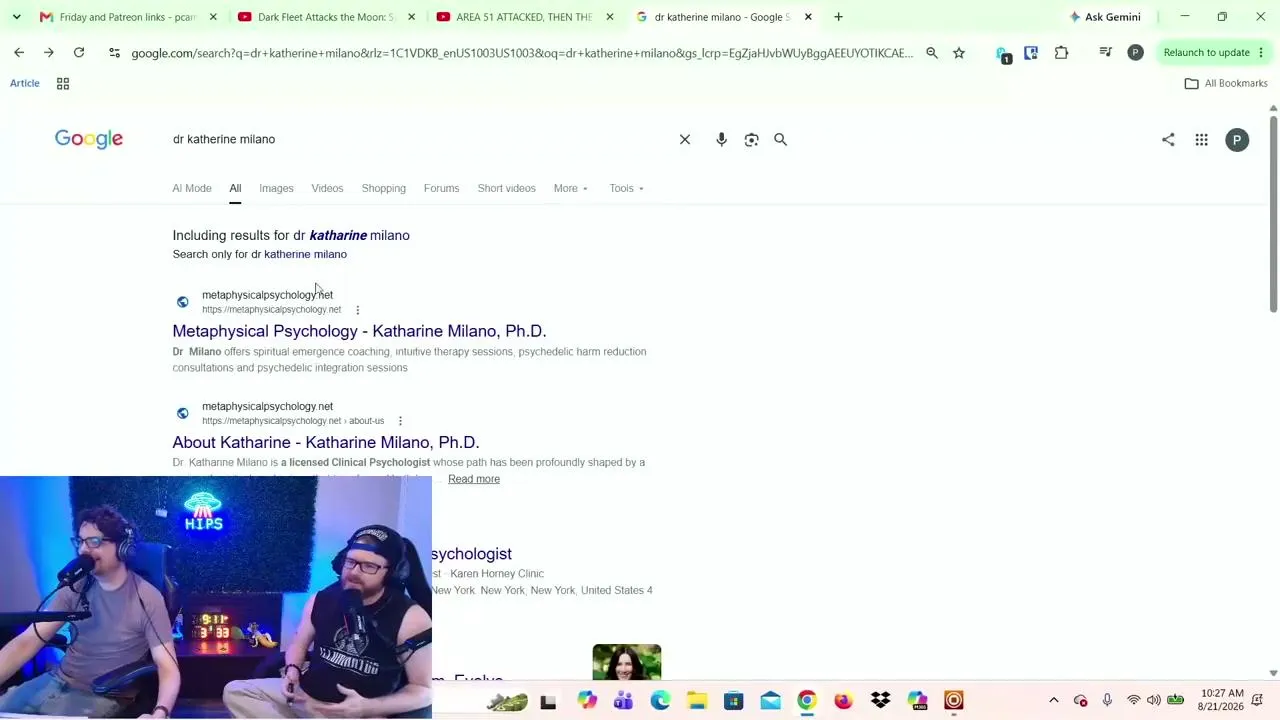This screenshot has width=1280, height=720.
Task: Switch to AI Mode results
Action: click(x=192, y=188)
